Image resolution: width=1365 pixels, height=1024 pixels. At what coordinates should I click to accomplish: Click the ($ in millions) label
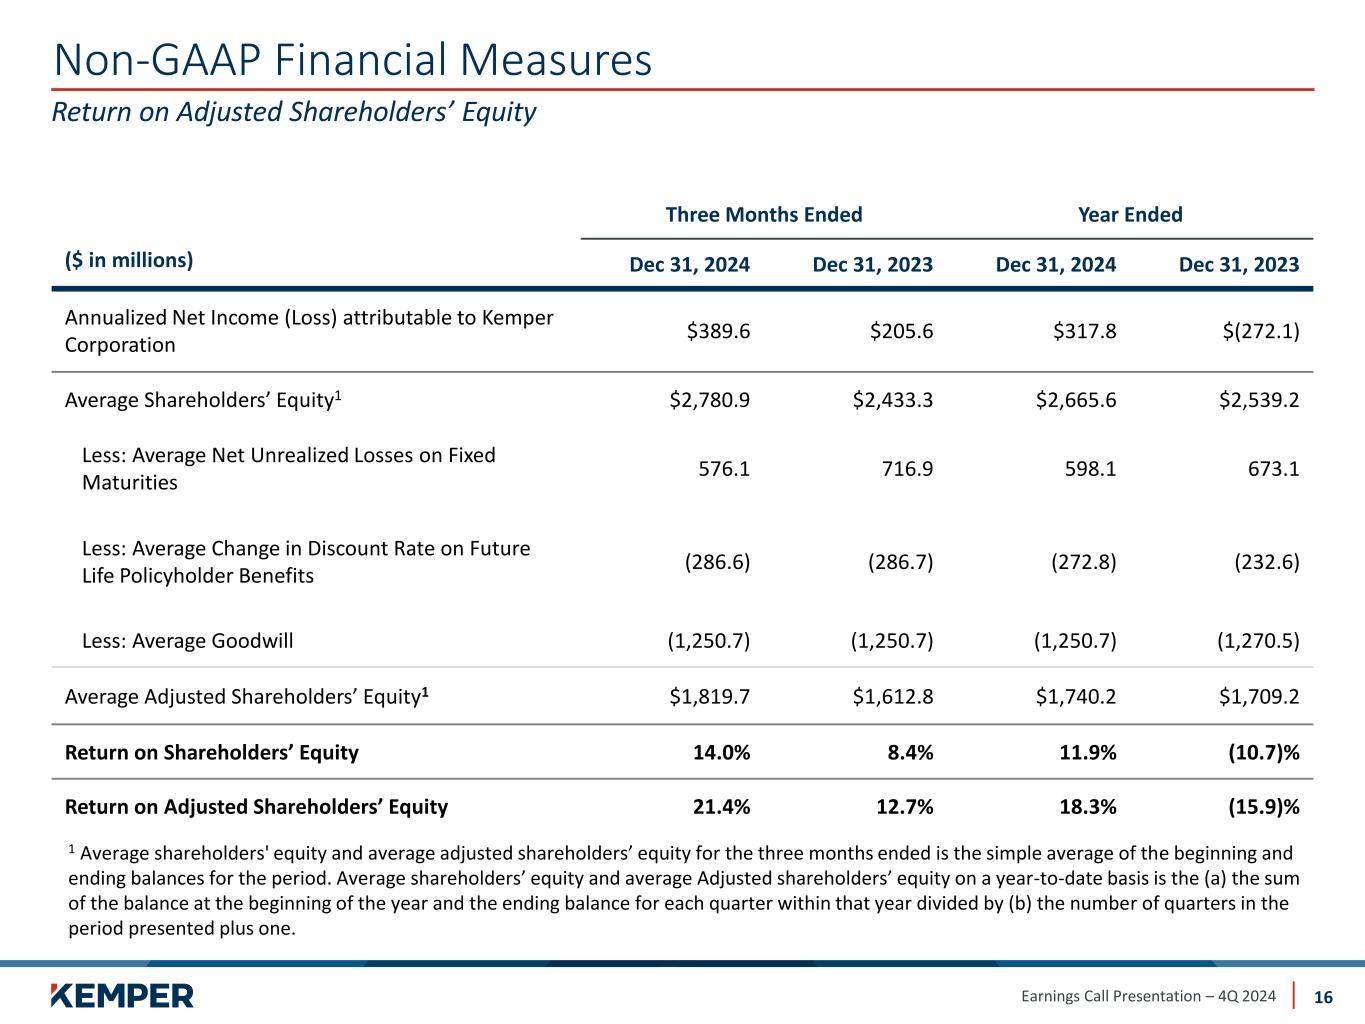pos(129,261)
